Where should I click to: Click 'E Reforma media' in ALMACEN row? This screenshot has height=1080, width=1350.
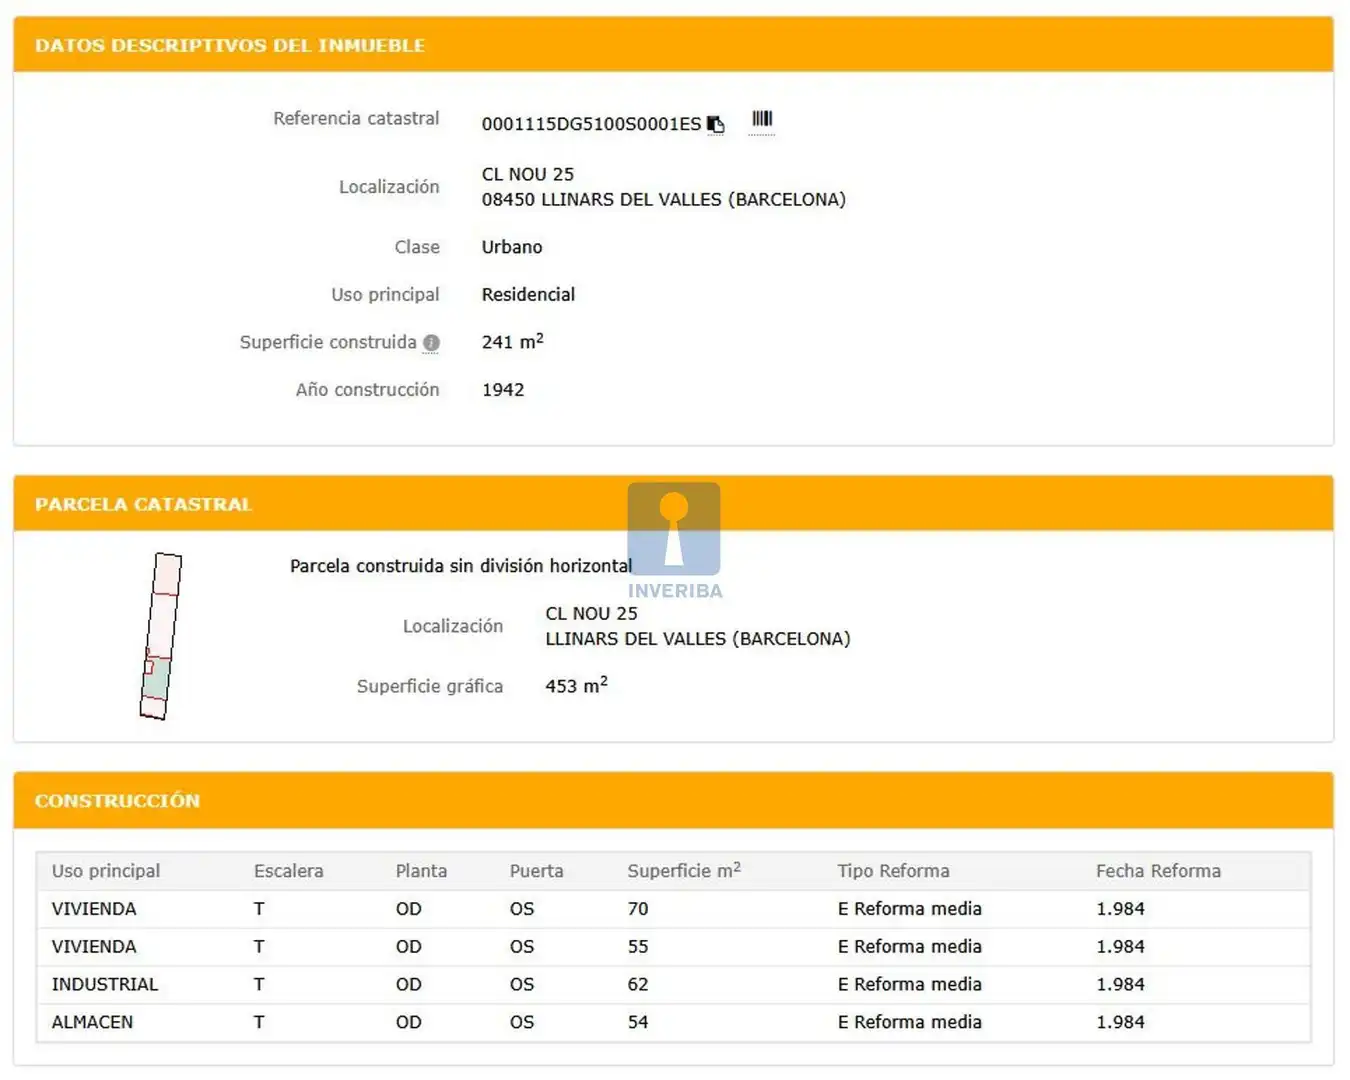point(910,1023)
